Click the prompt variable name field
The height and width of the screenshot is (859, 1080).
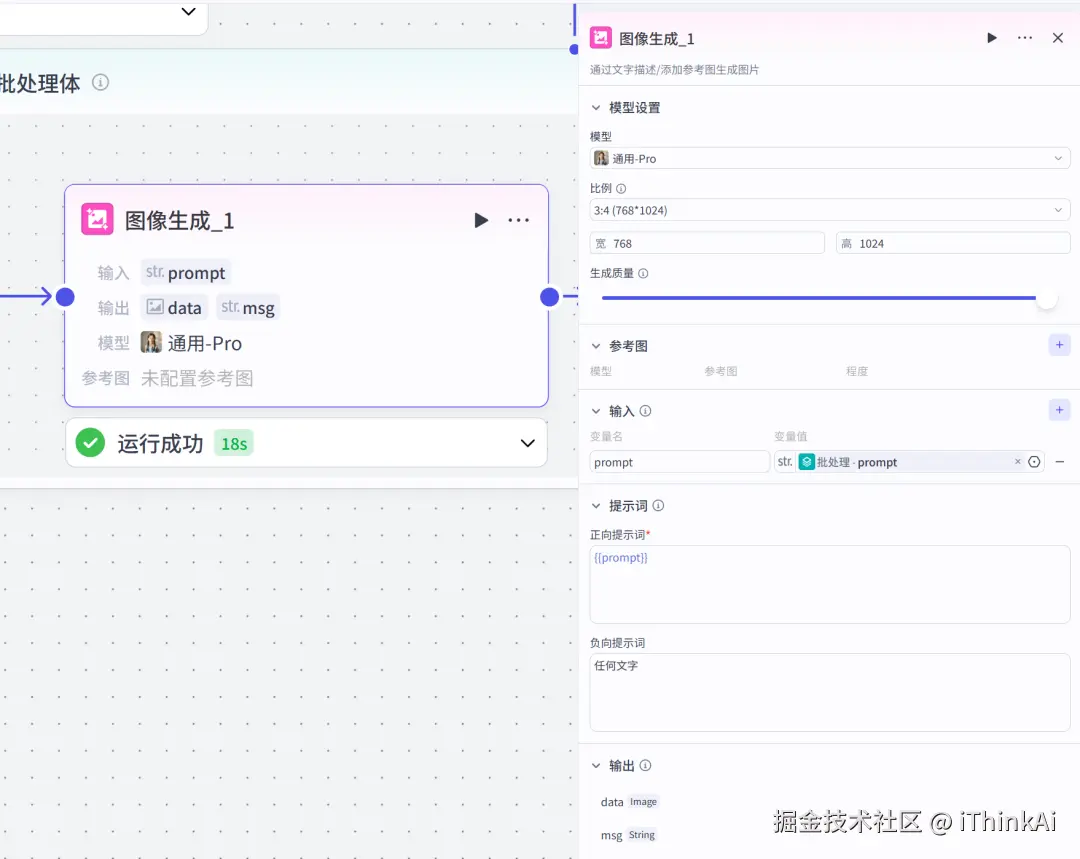679,462
